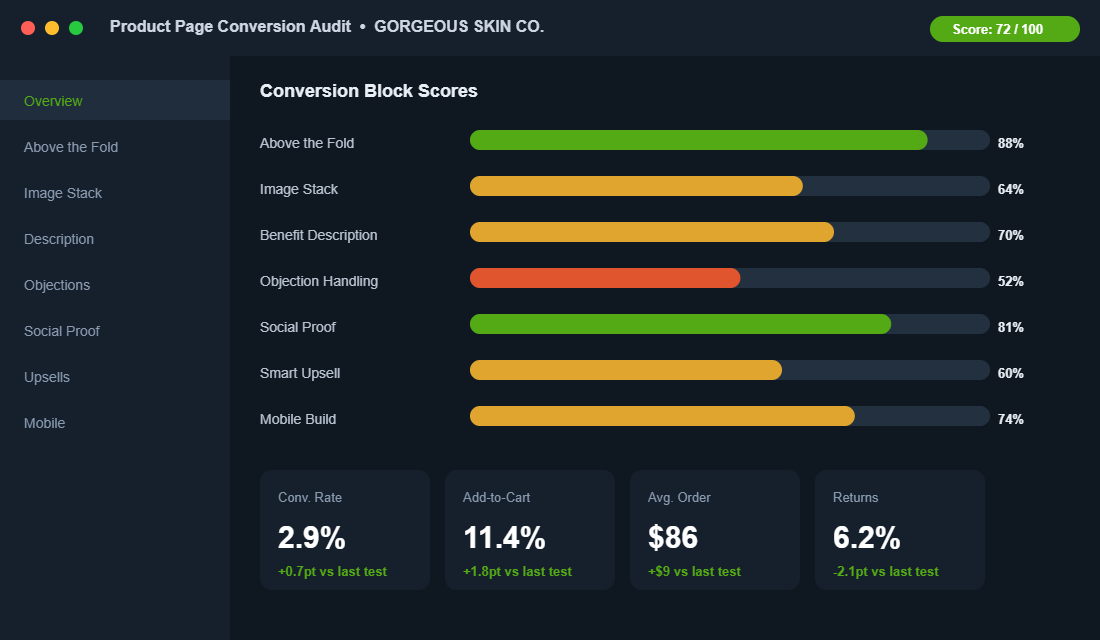Open the Conv. Rate metric card
This screenshot has width=1100, height=640.
tap(345, 530)
